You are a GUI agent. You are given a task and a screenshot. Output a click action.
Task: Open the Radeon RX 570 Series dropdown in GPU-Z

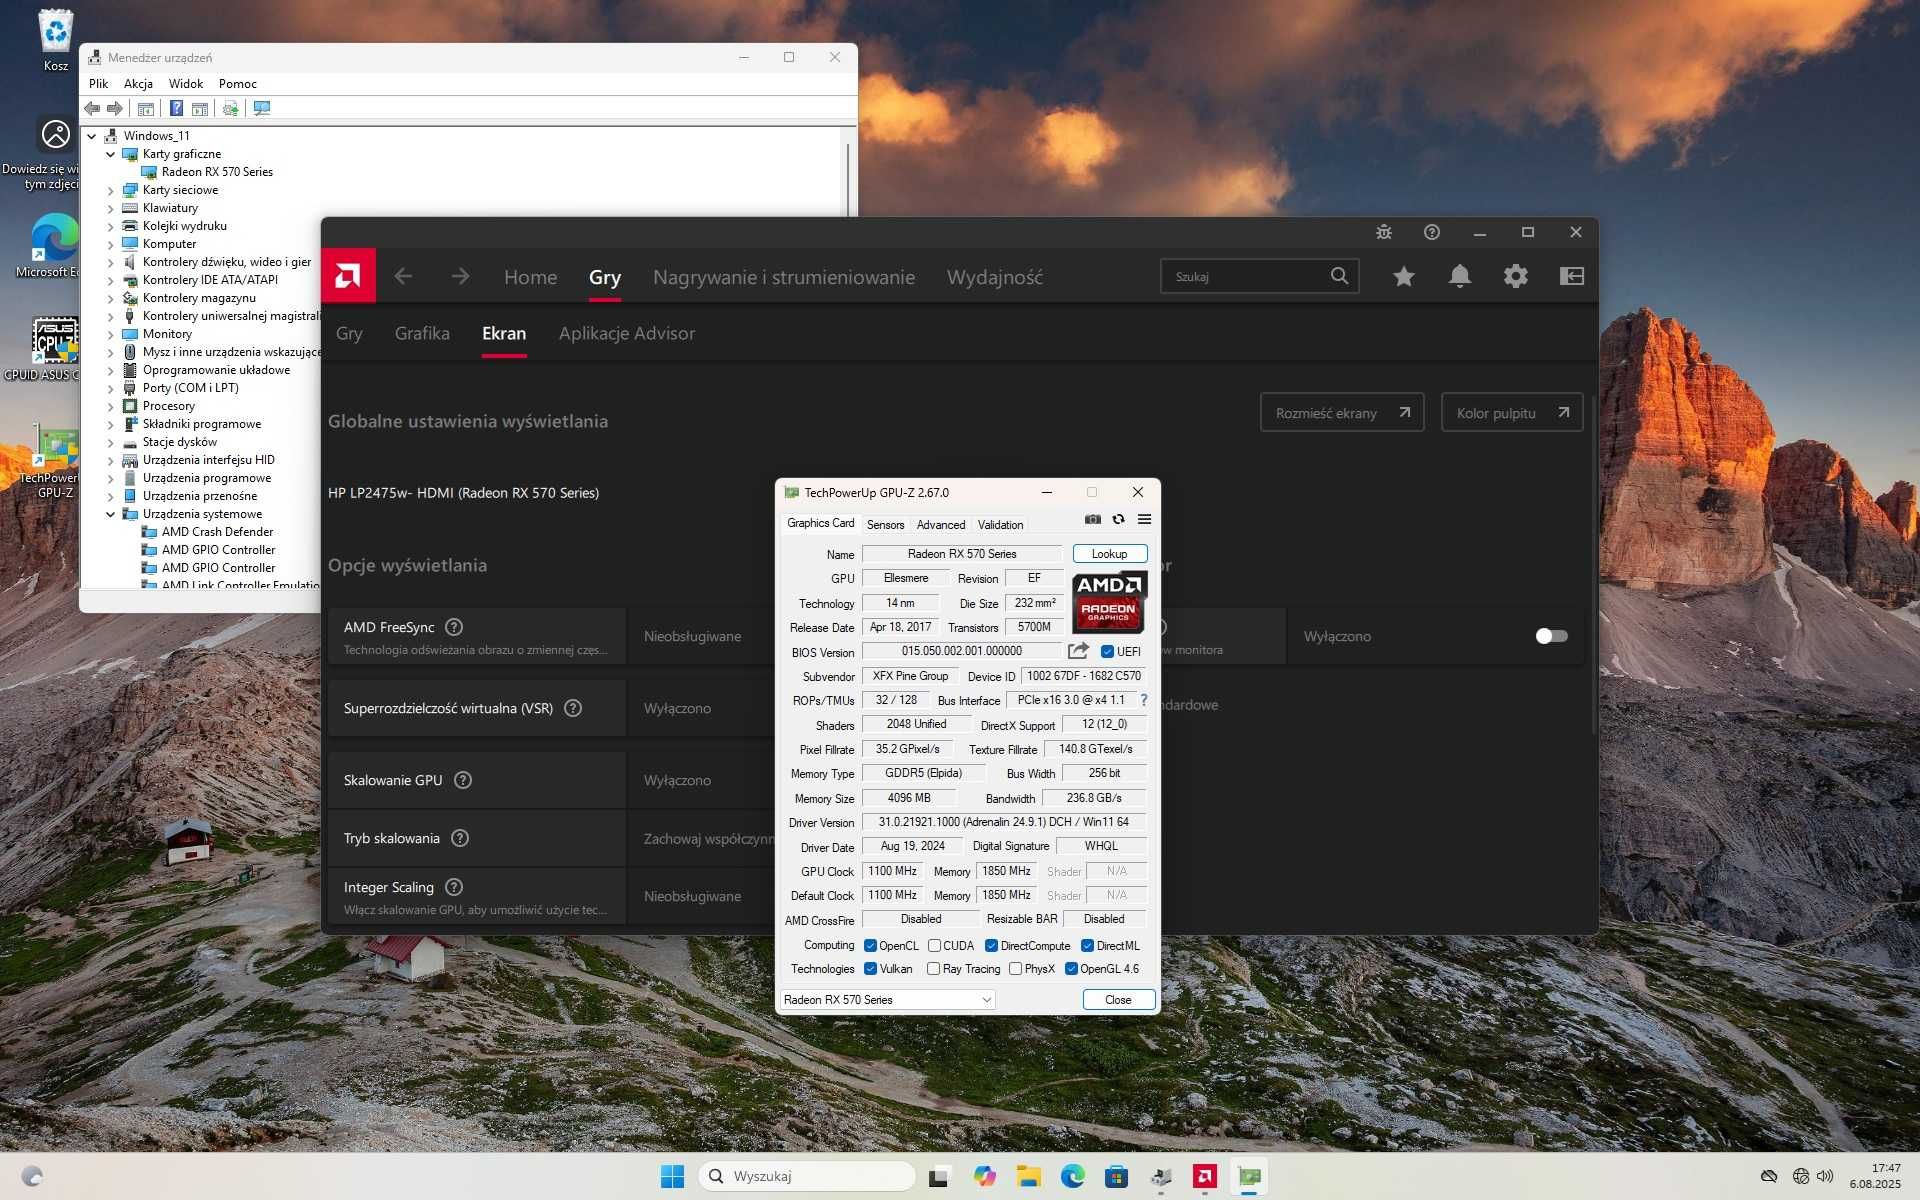(x=887, y=999)
